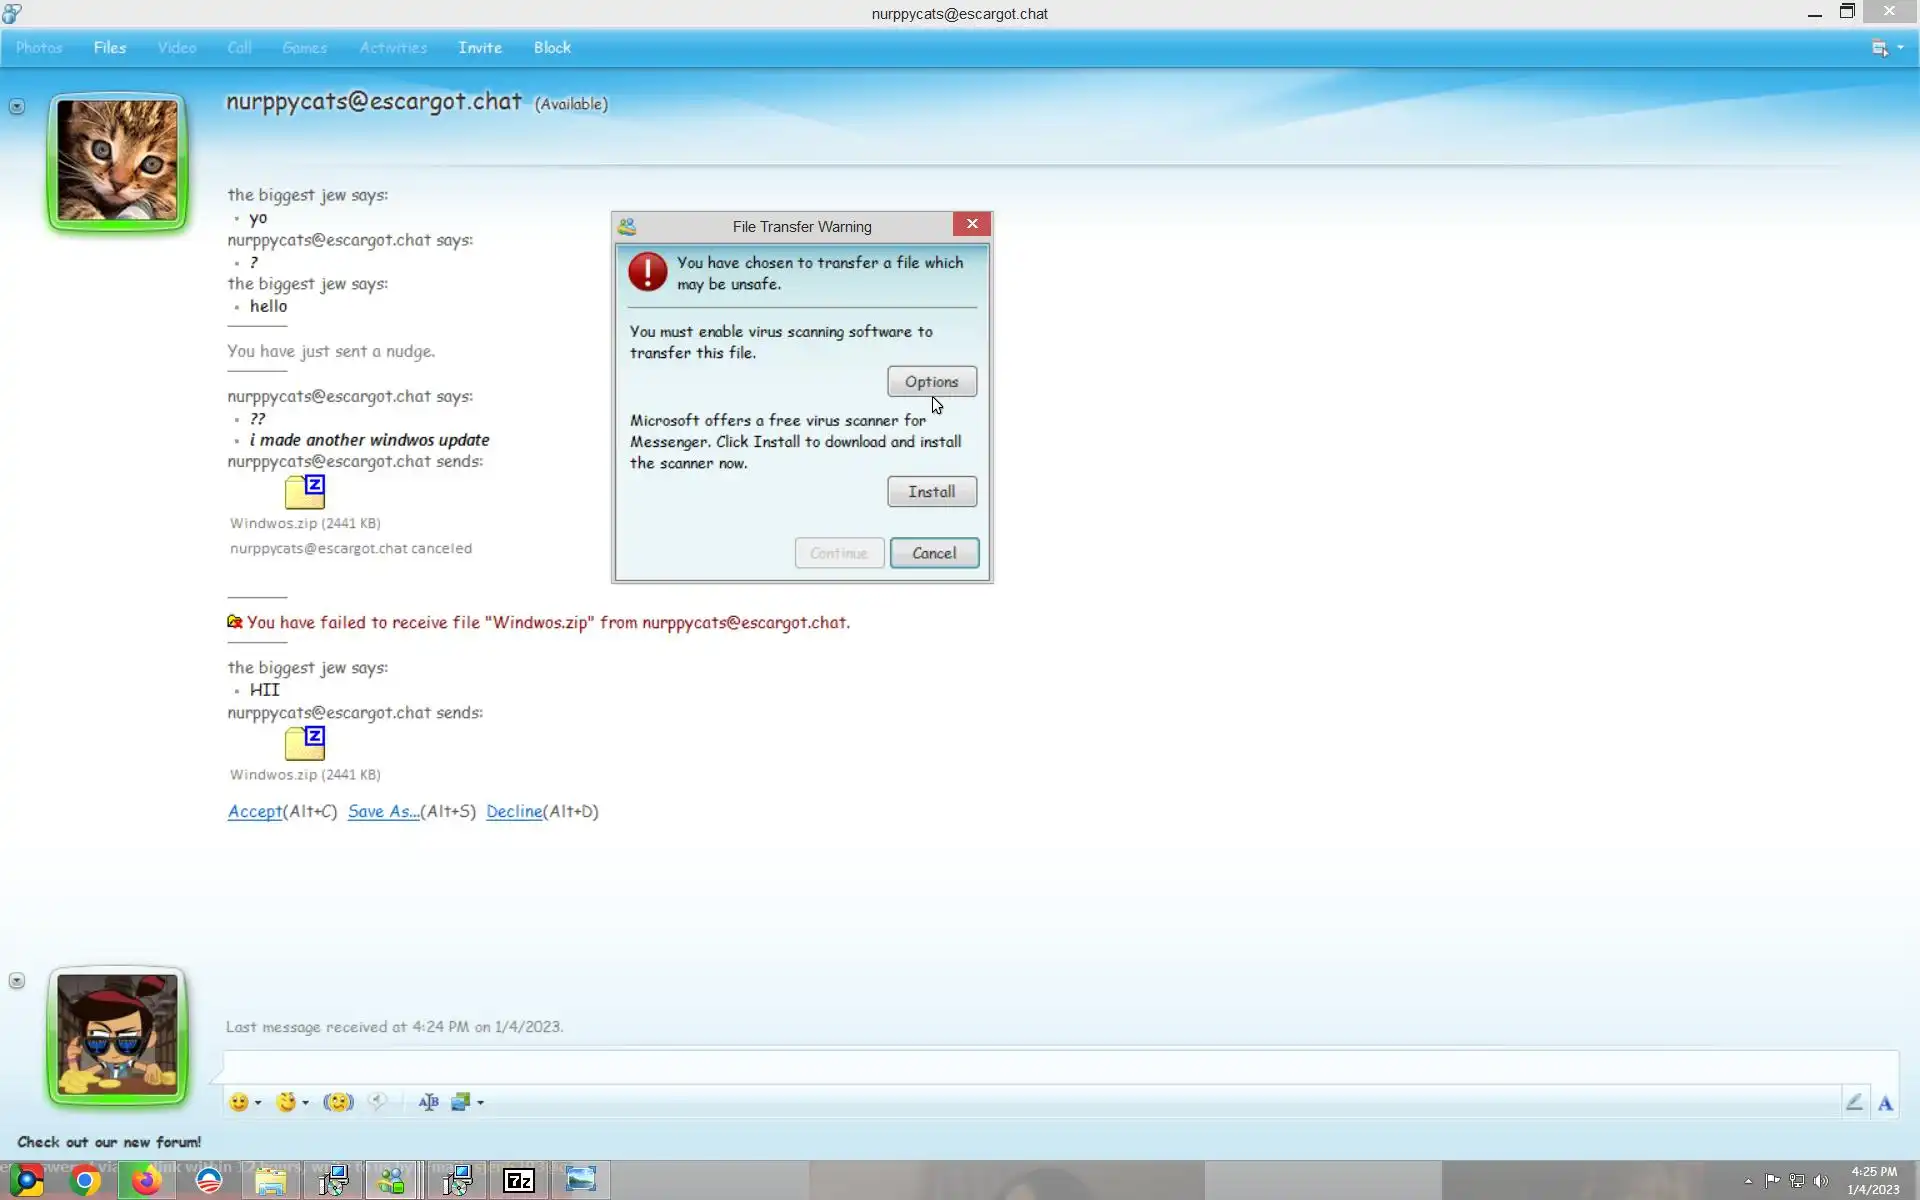1920x1200 pixels.
Task: Click Install to get virus scanner
Action: [931, 492]
